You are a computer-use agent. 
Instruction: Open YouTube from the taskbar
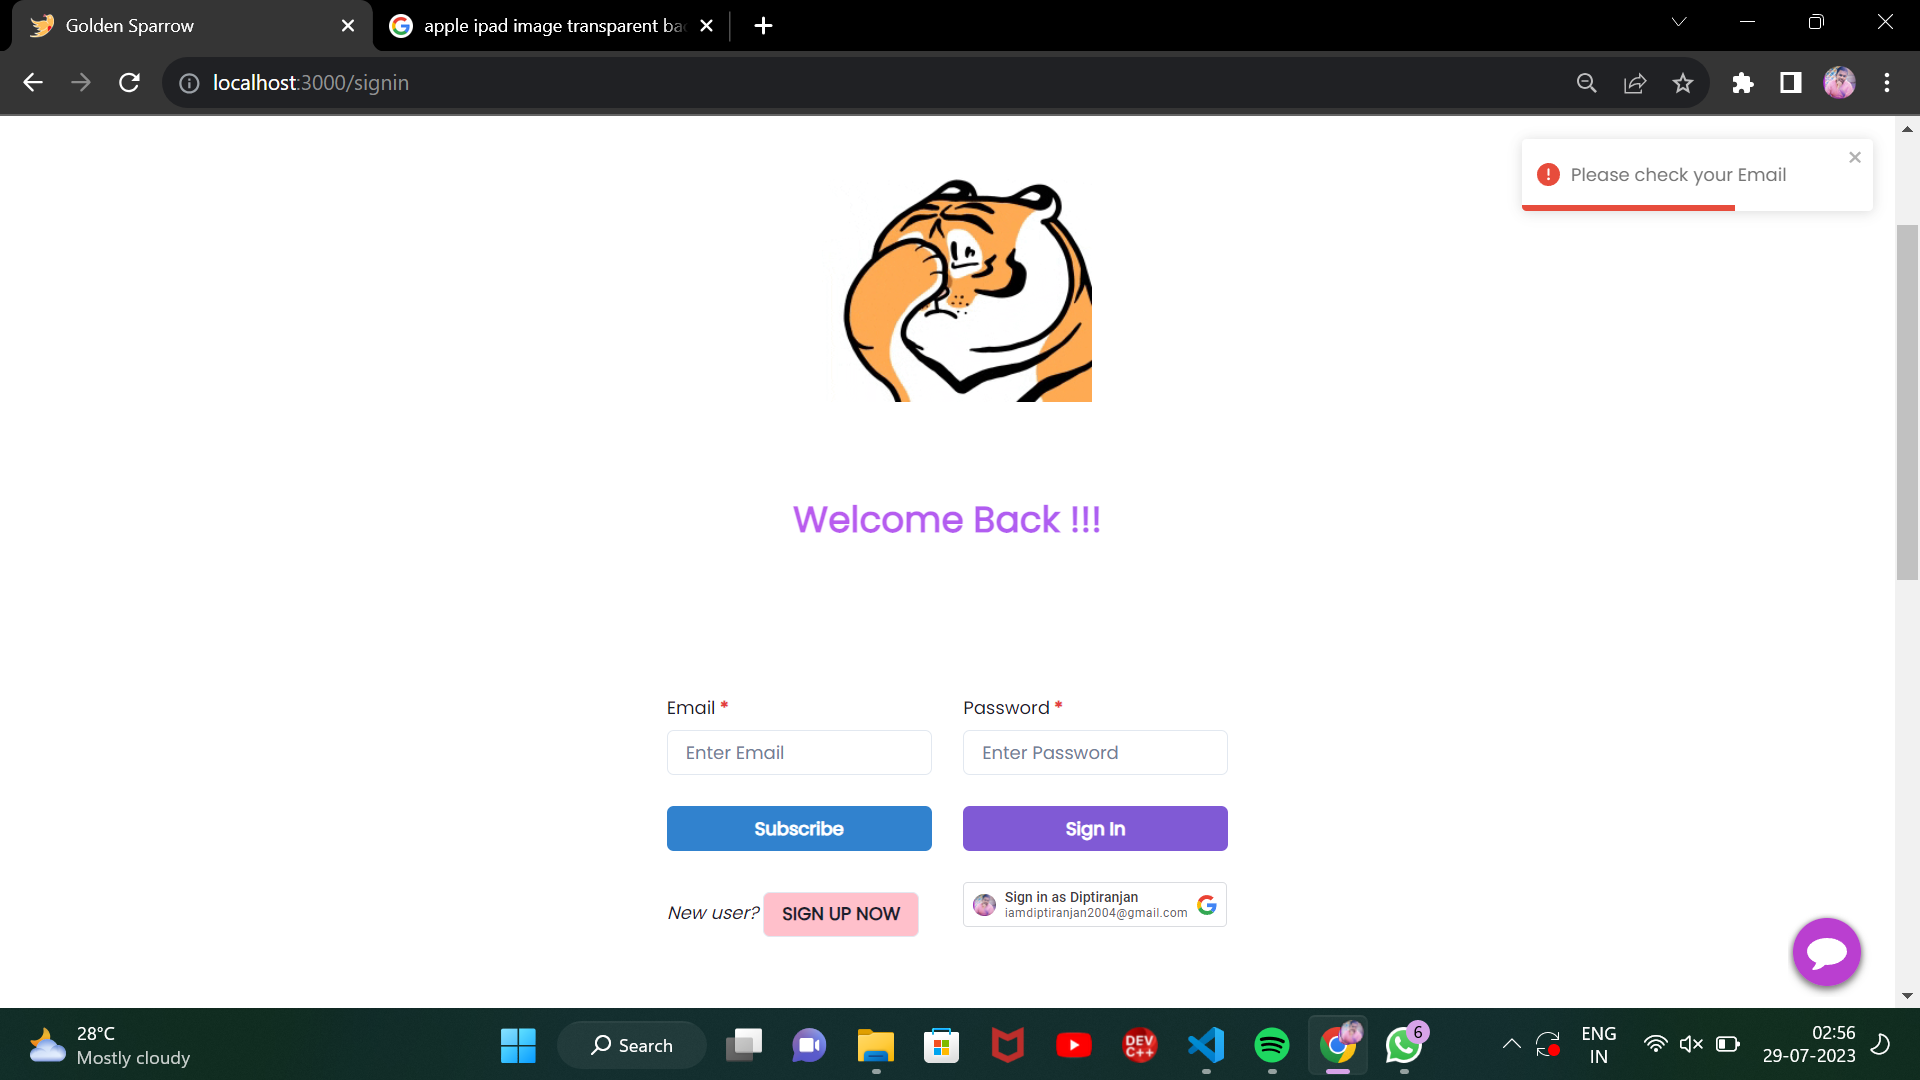(x=1074, y=1044)
